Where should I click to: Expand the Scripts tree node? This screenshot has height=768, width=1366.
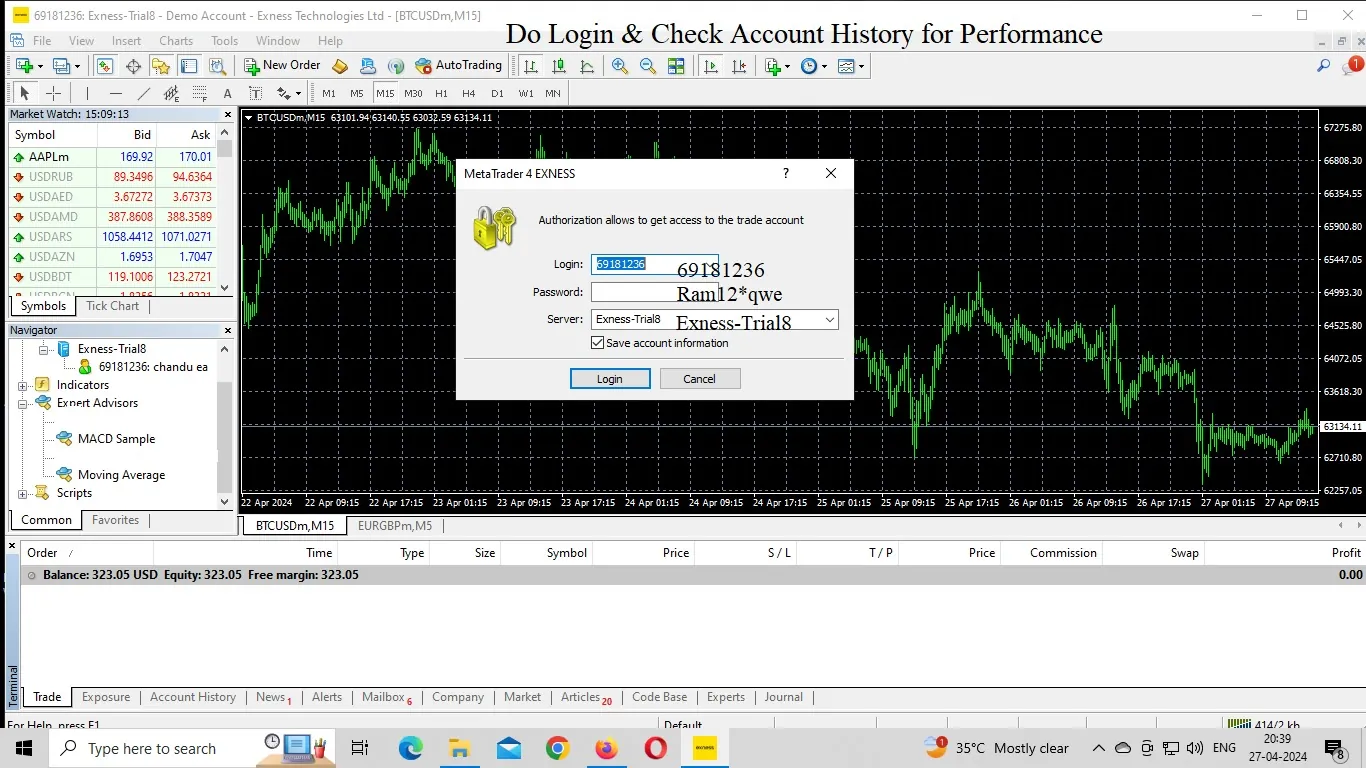point(23,493)
